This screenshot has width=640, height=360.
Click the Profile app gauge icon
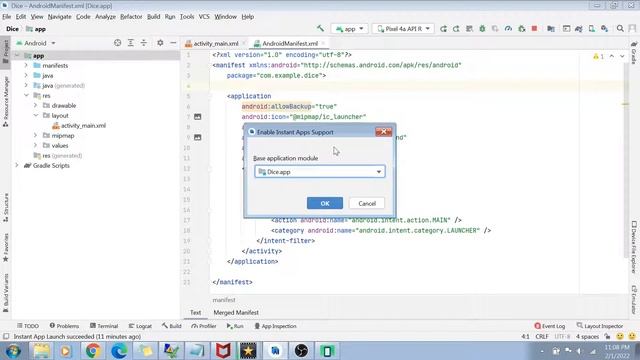pos(508,29)
